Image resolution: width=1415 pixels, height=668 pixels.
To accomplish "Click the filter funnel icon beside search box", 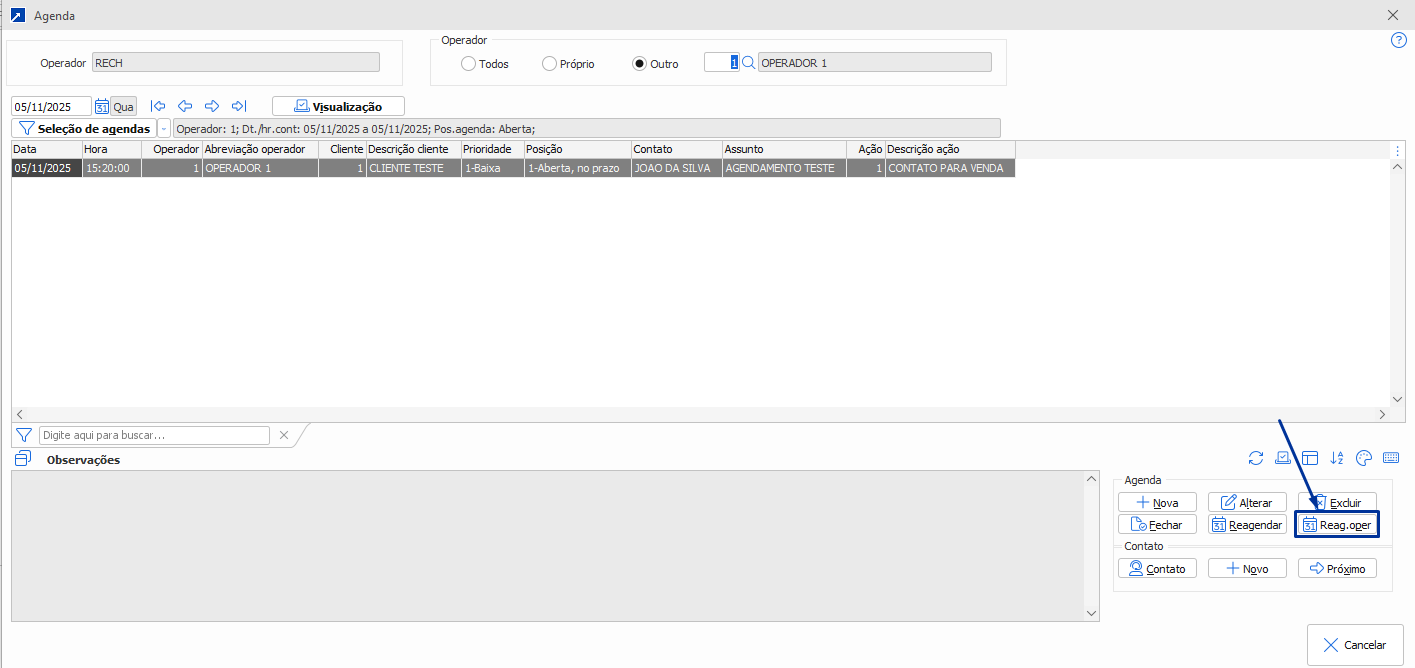I will click(24, 435).
